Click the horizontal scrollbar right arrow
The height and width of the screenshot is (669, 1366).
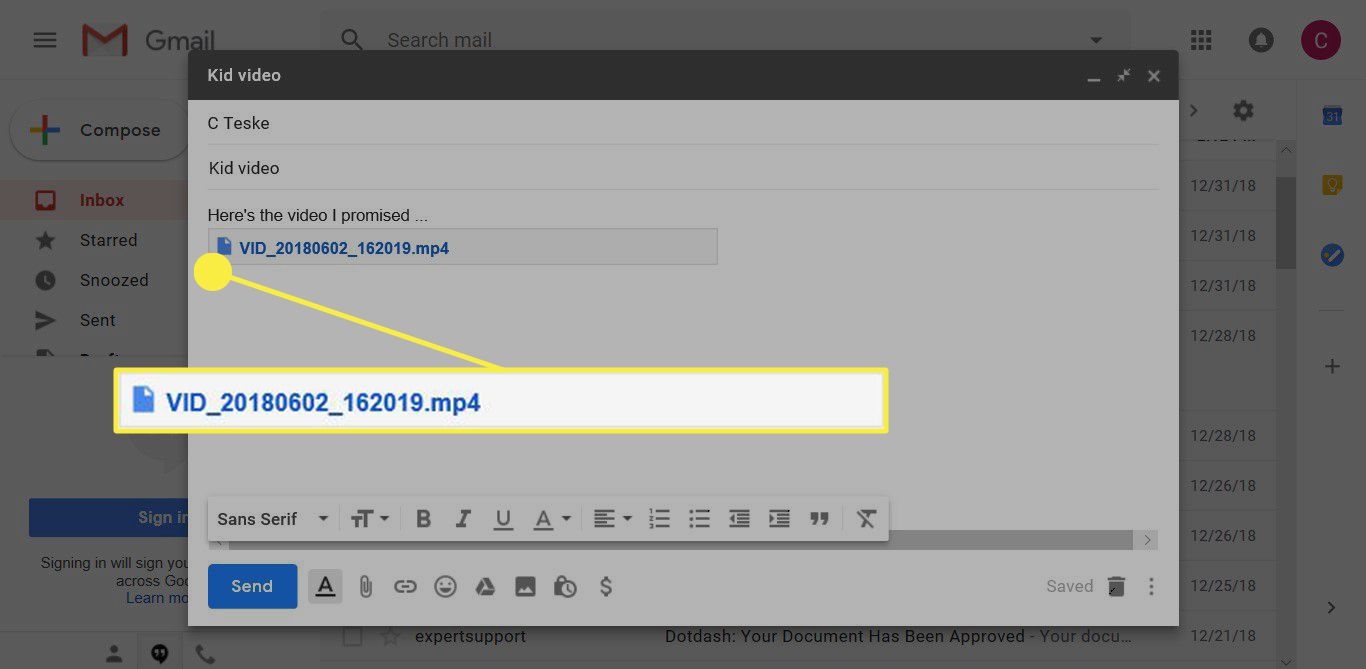pos(1148,540)
